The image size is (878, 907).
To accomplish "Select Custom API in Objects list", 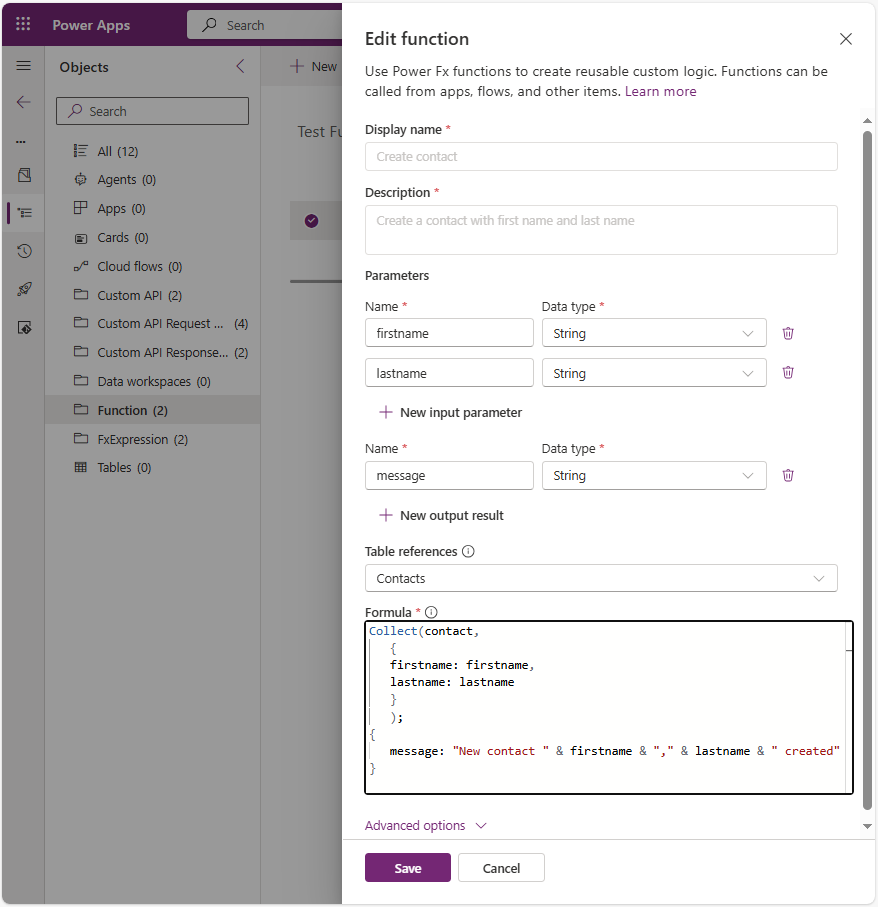I will point(139,295).
